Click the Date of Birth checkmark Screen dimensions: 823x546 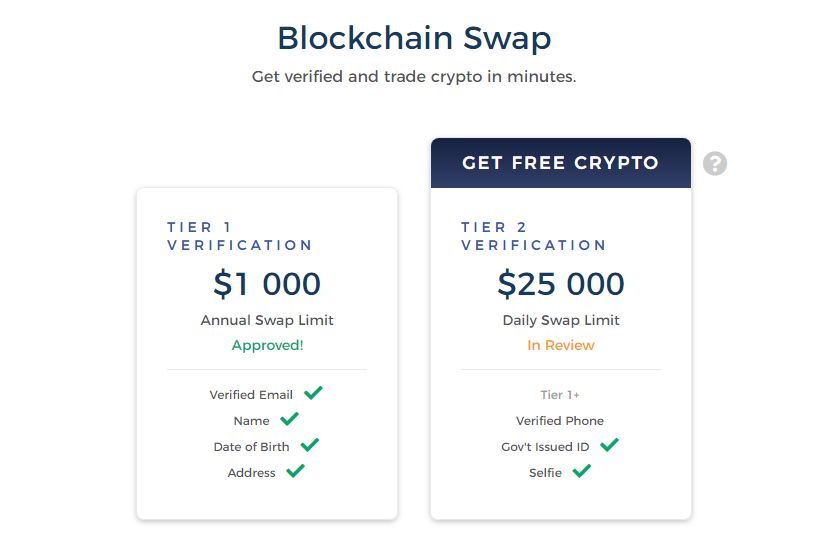point(310,445)
